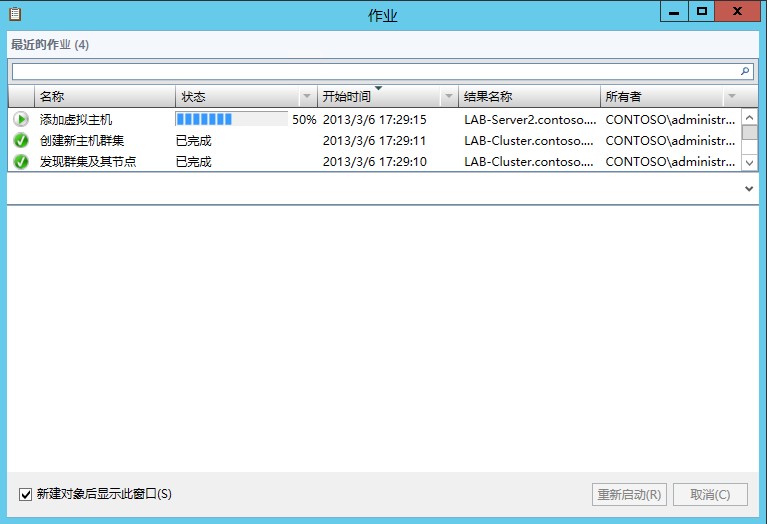
Task: Click the job list scrollbar thumb
Action: (749, 133)
